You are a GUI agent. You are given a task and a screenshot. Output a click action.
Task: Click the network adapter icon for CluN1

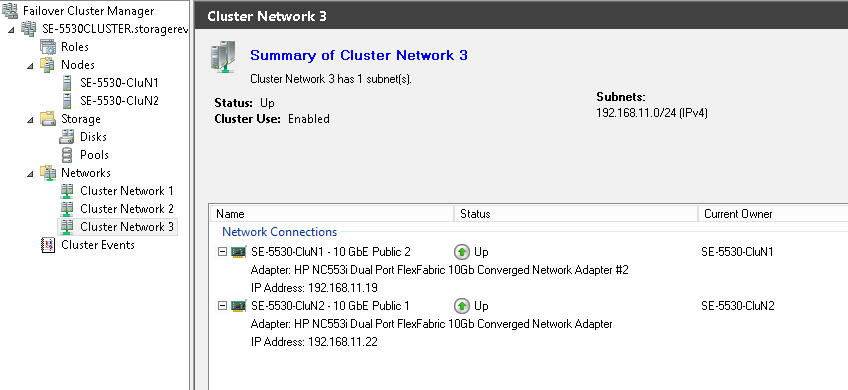coord(238,252)
